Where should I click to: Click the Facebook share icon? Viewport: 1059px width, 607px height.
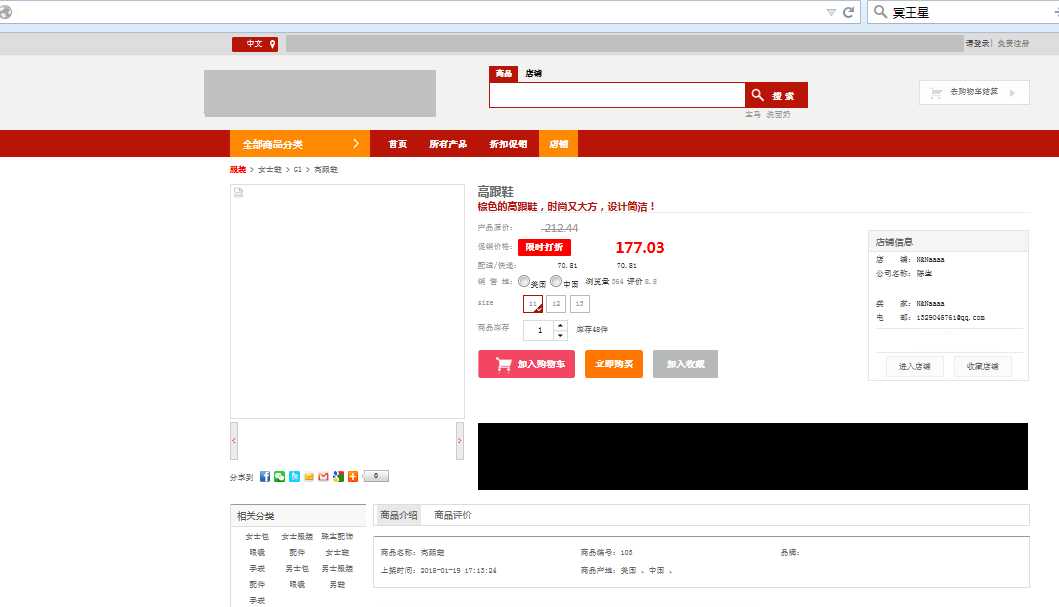tap(265, 477)
